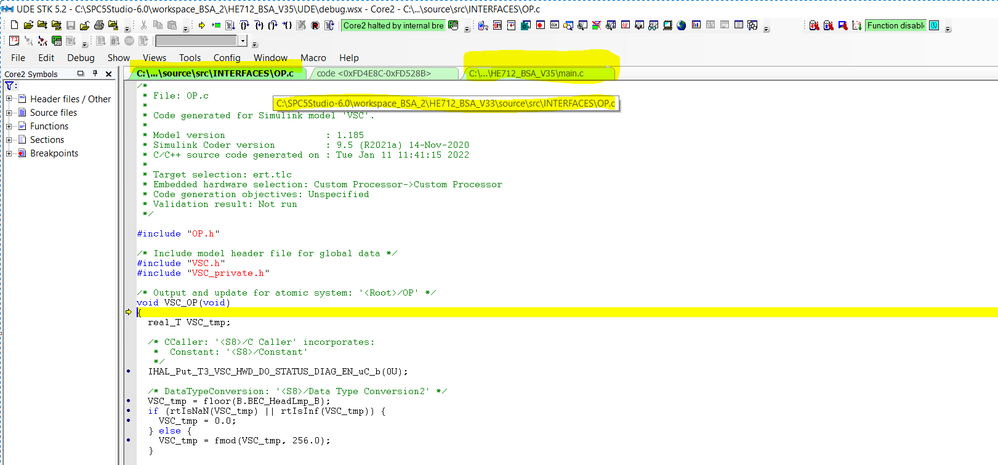Open the Config menu
The image size is (998, 465).
point(227,57)
